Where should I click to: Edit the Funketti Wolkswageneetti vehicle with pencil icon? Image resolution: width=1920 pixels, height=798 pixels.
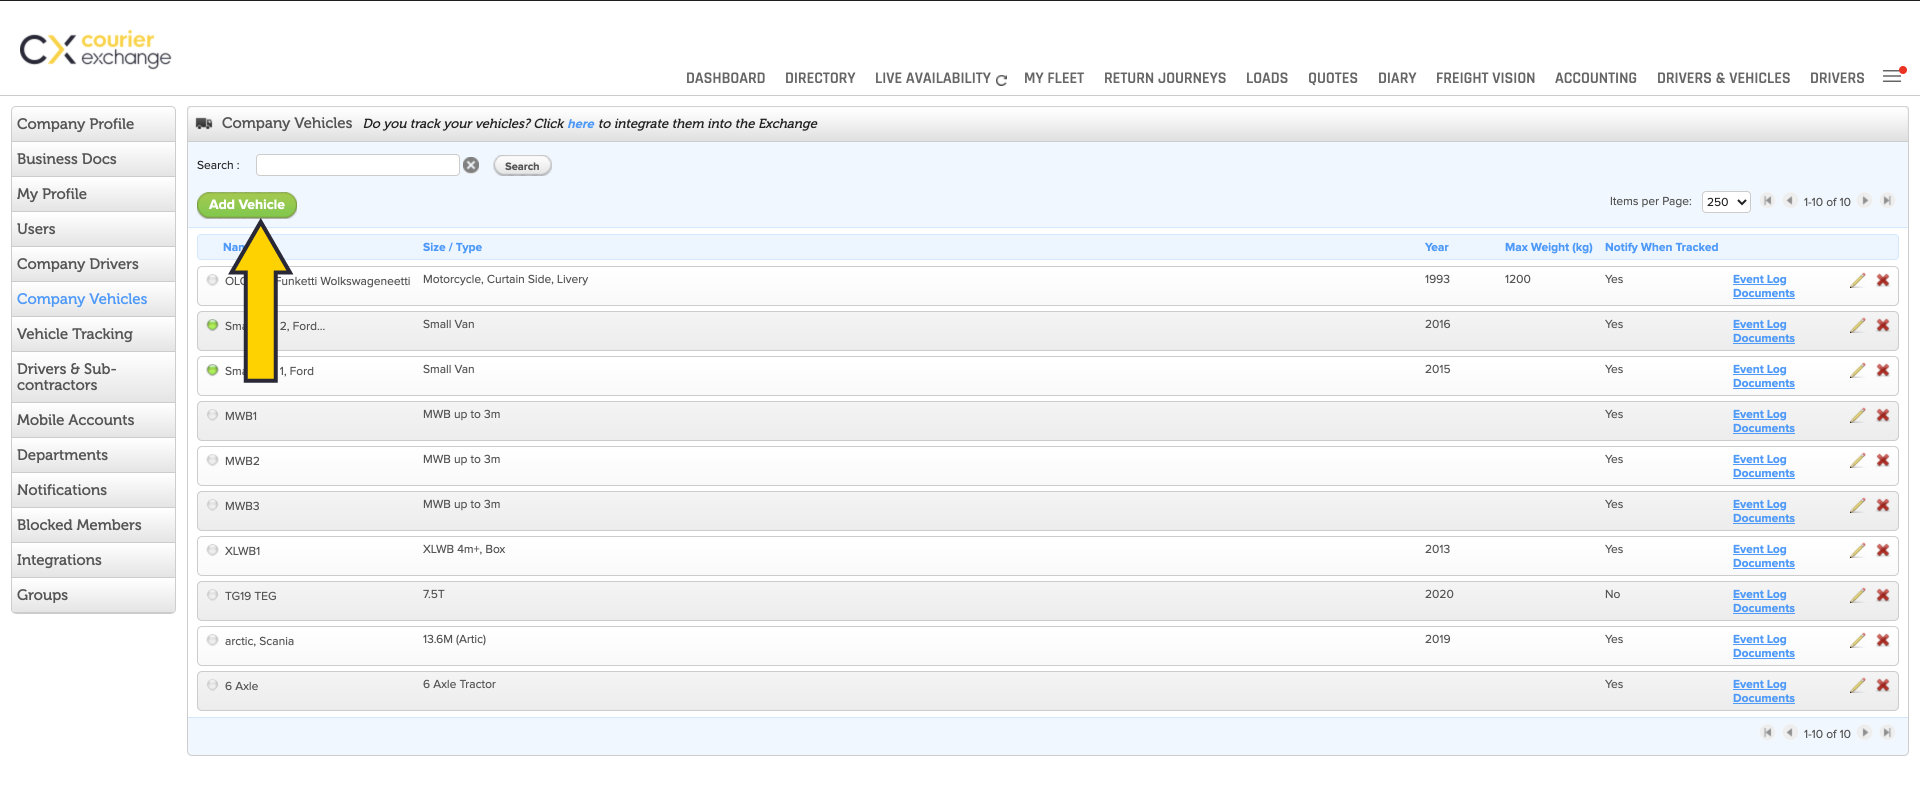[x=1857, y=281]
